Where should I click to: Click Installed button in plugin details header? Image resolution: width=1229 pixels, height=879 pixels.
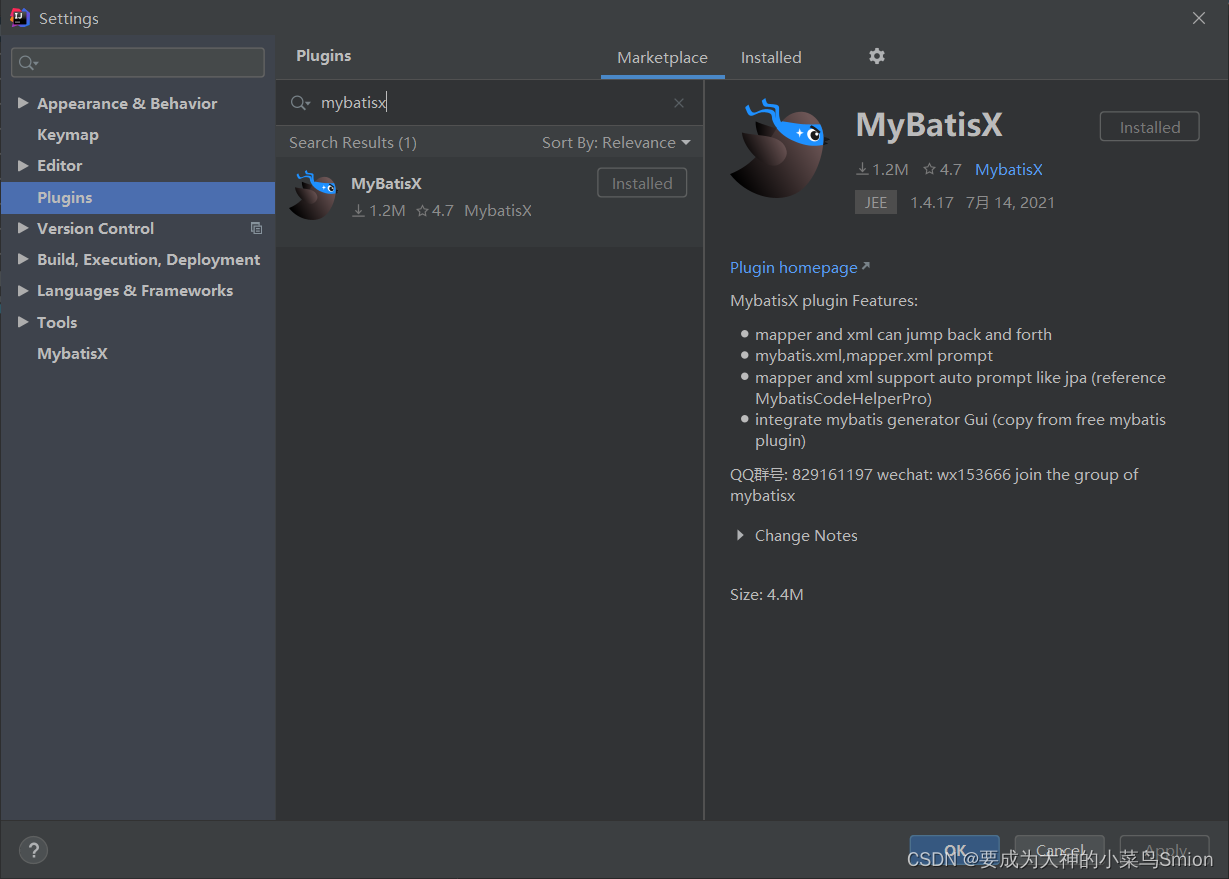1149,127
